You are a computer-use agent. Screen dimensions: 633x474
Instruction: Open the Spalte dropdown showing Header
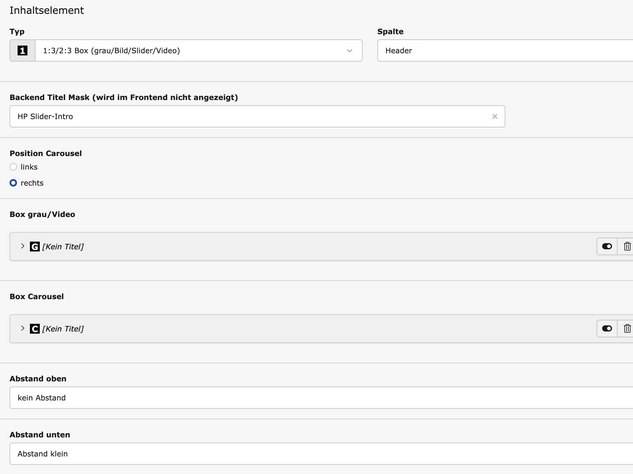point(505,50)
